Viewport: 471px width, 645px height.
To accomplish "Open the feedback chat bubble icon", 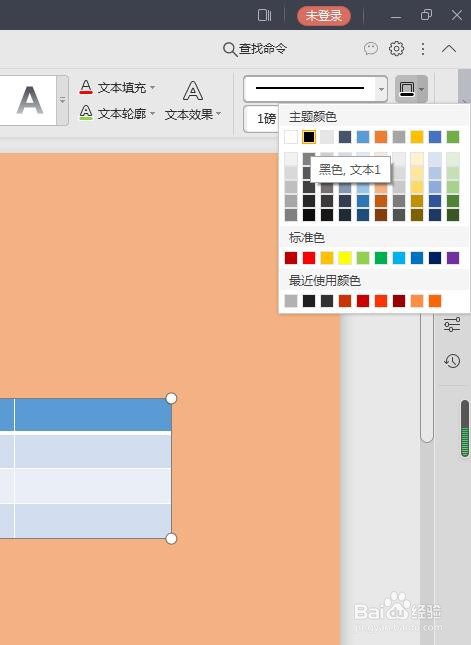I will pos(371,49).
